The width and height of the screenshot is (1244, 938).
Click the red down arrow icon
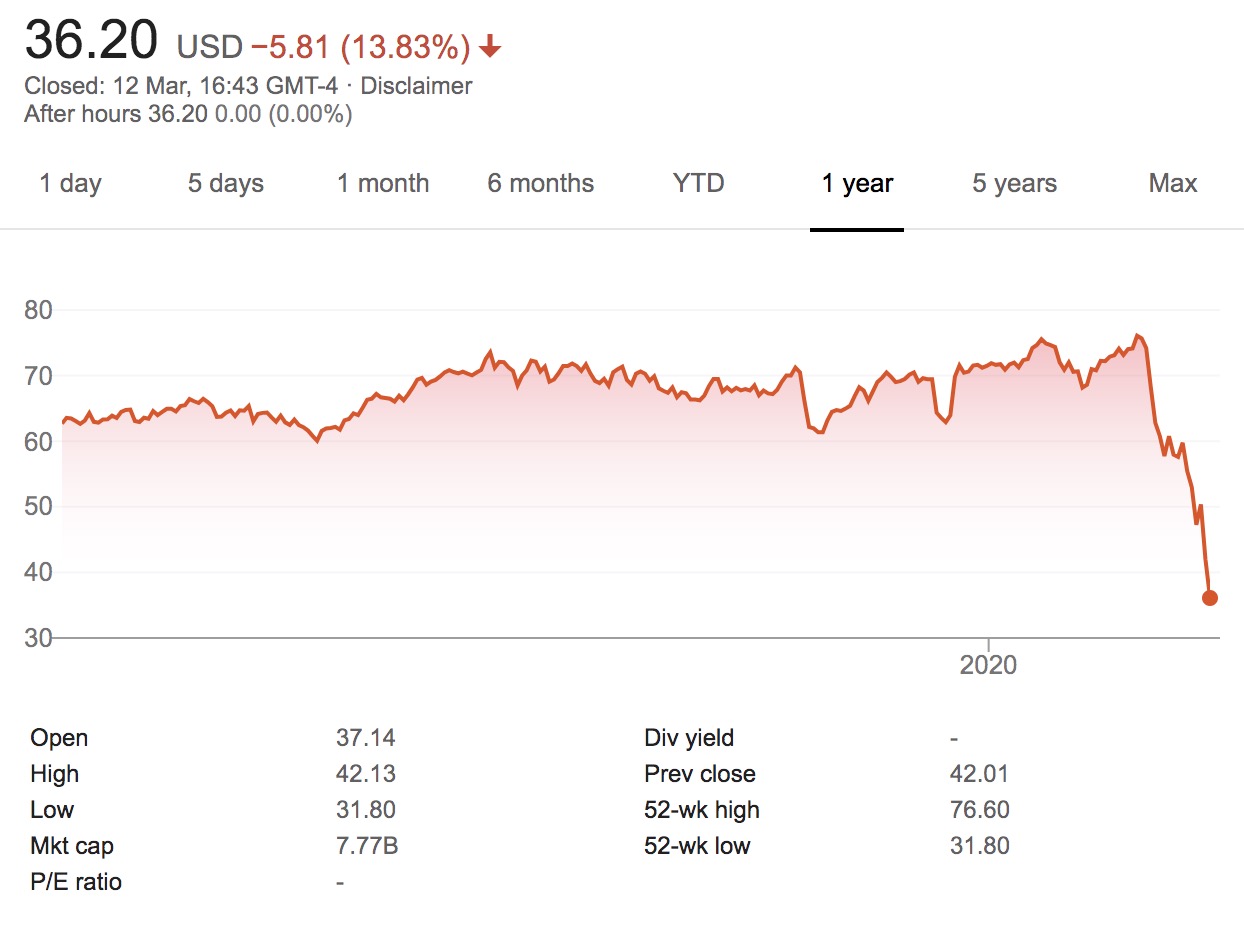(490, 47)
